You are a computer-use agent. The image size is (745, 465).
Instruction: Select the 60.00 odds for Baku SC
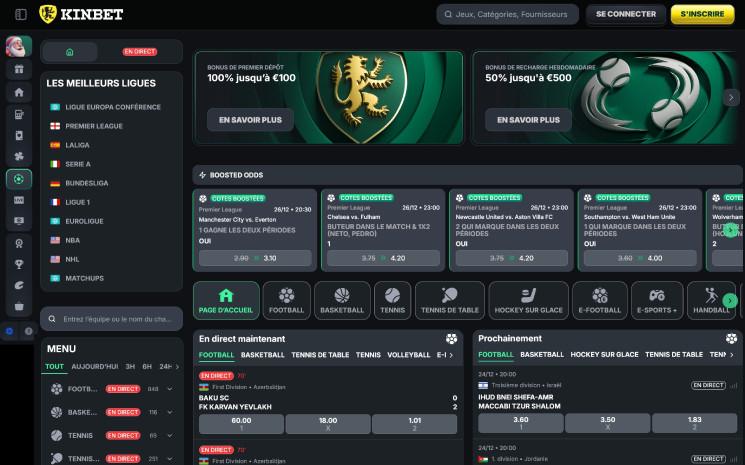click(241, 423)
